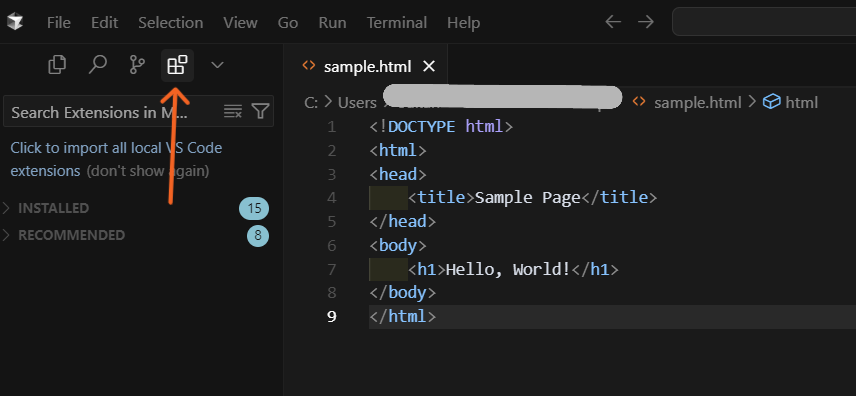Click the top command search box

coord(764,22)
